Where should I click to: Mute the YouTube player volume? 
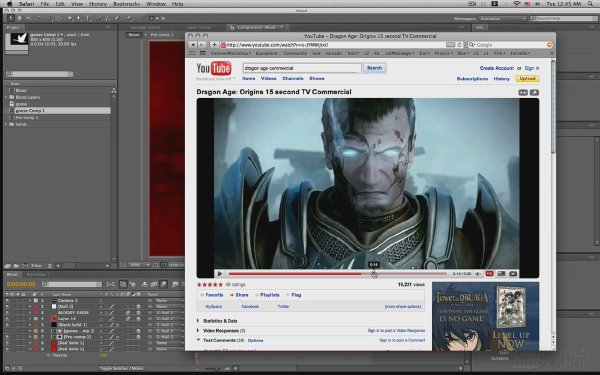coord(478,274)
